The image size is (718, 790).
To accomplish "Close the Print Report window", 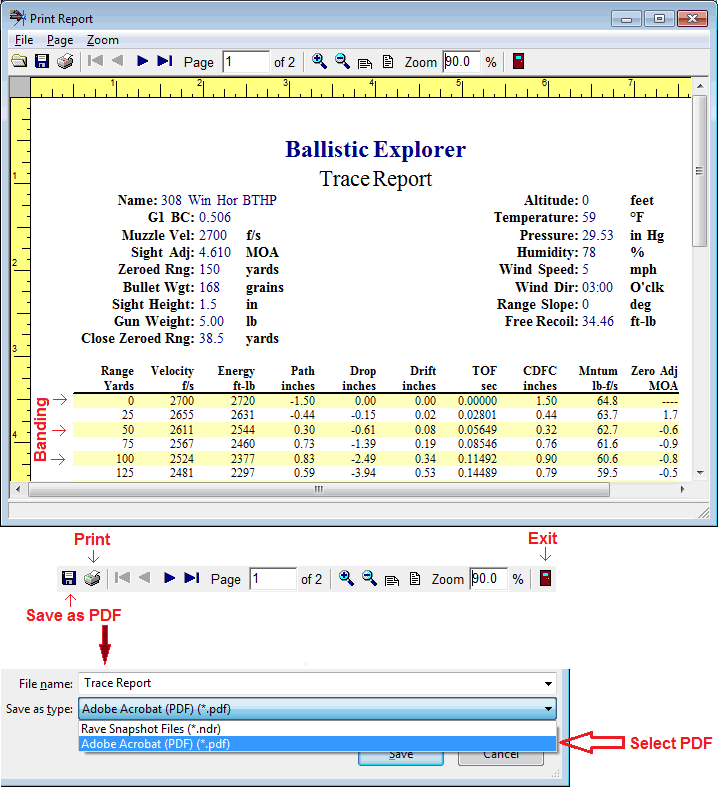I will click(x=692, y=19).
